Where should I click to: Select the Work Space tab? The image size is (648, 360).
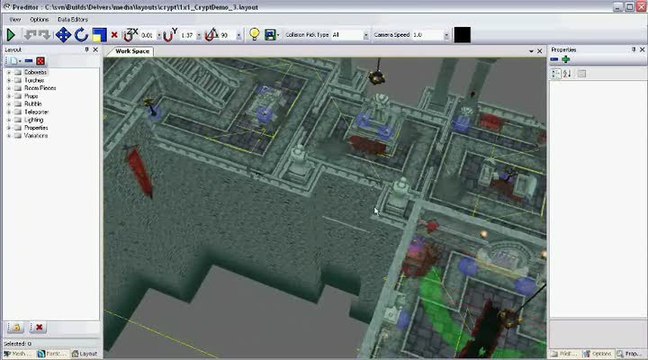pos(132,51)
